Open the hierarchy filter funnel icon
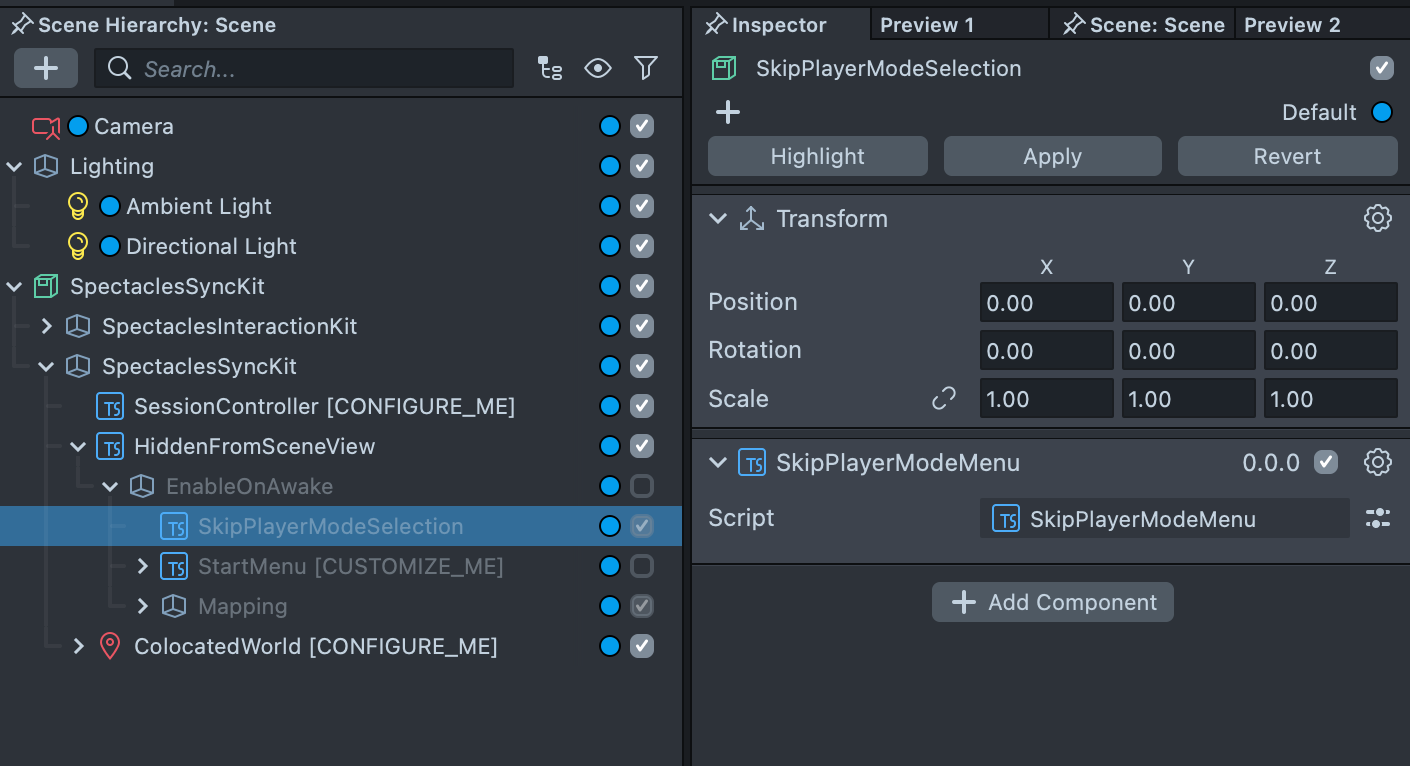1410x766 pixels. click(x=646, y=68)
